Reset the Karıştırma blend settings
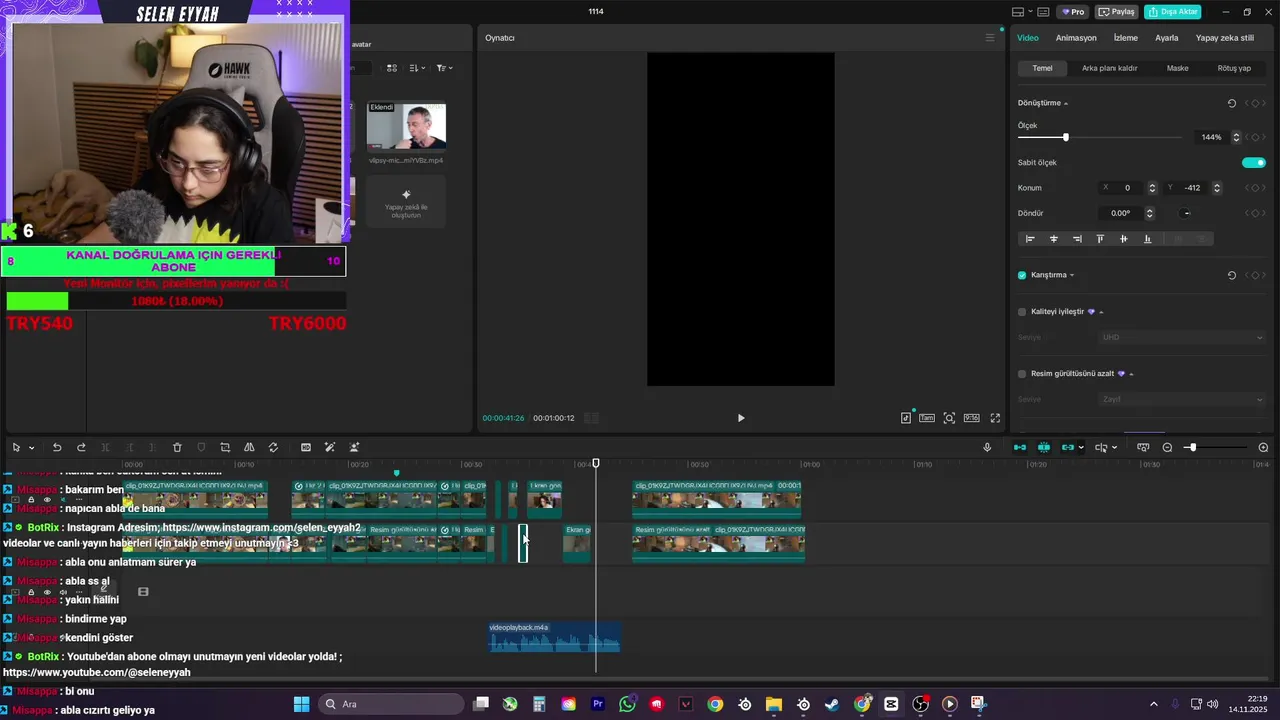Screen dimensions: 1280x720 click(1232, 275)
